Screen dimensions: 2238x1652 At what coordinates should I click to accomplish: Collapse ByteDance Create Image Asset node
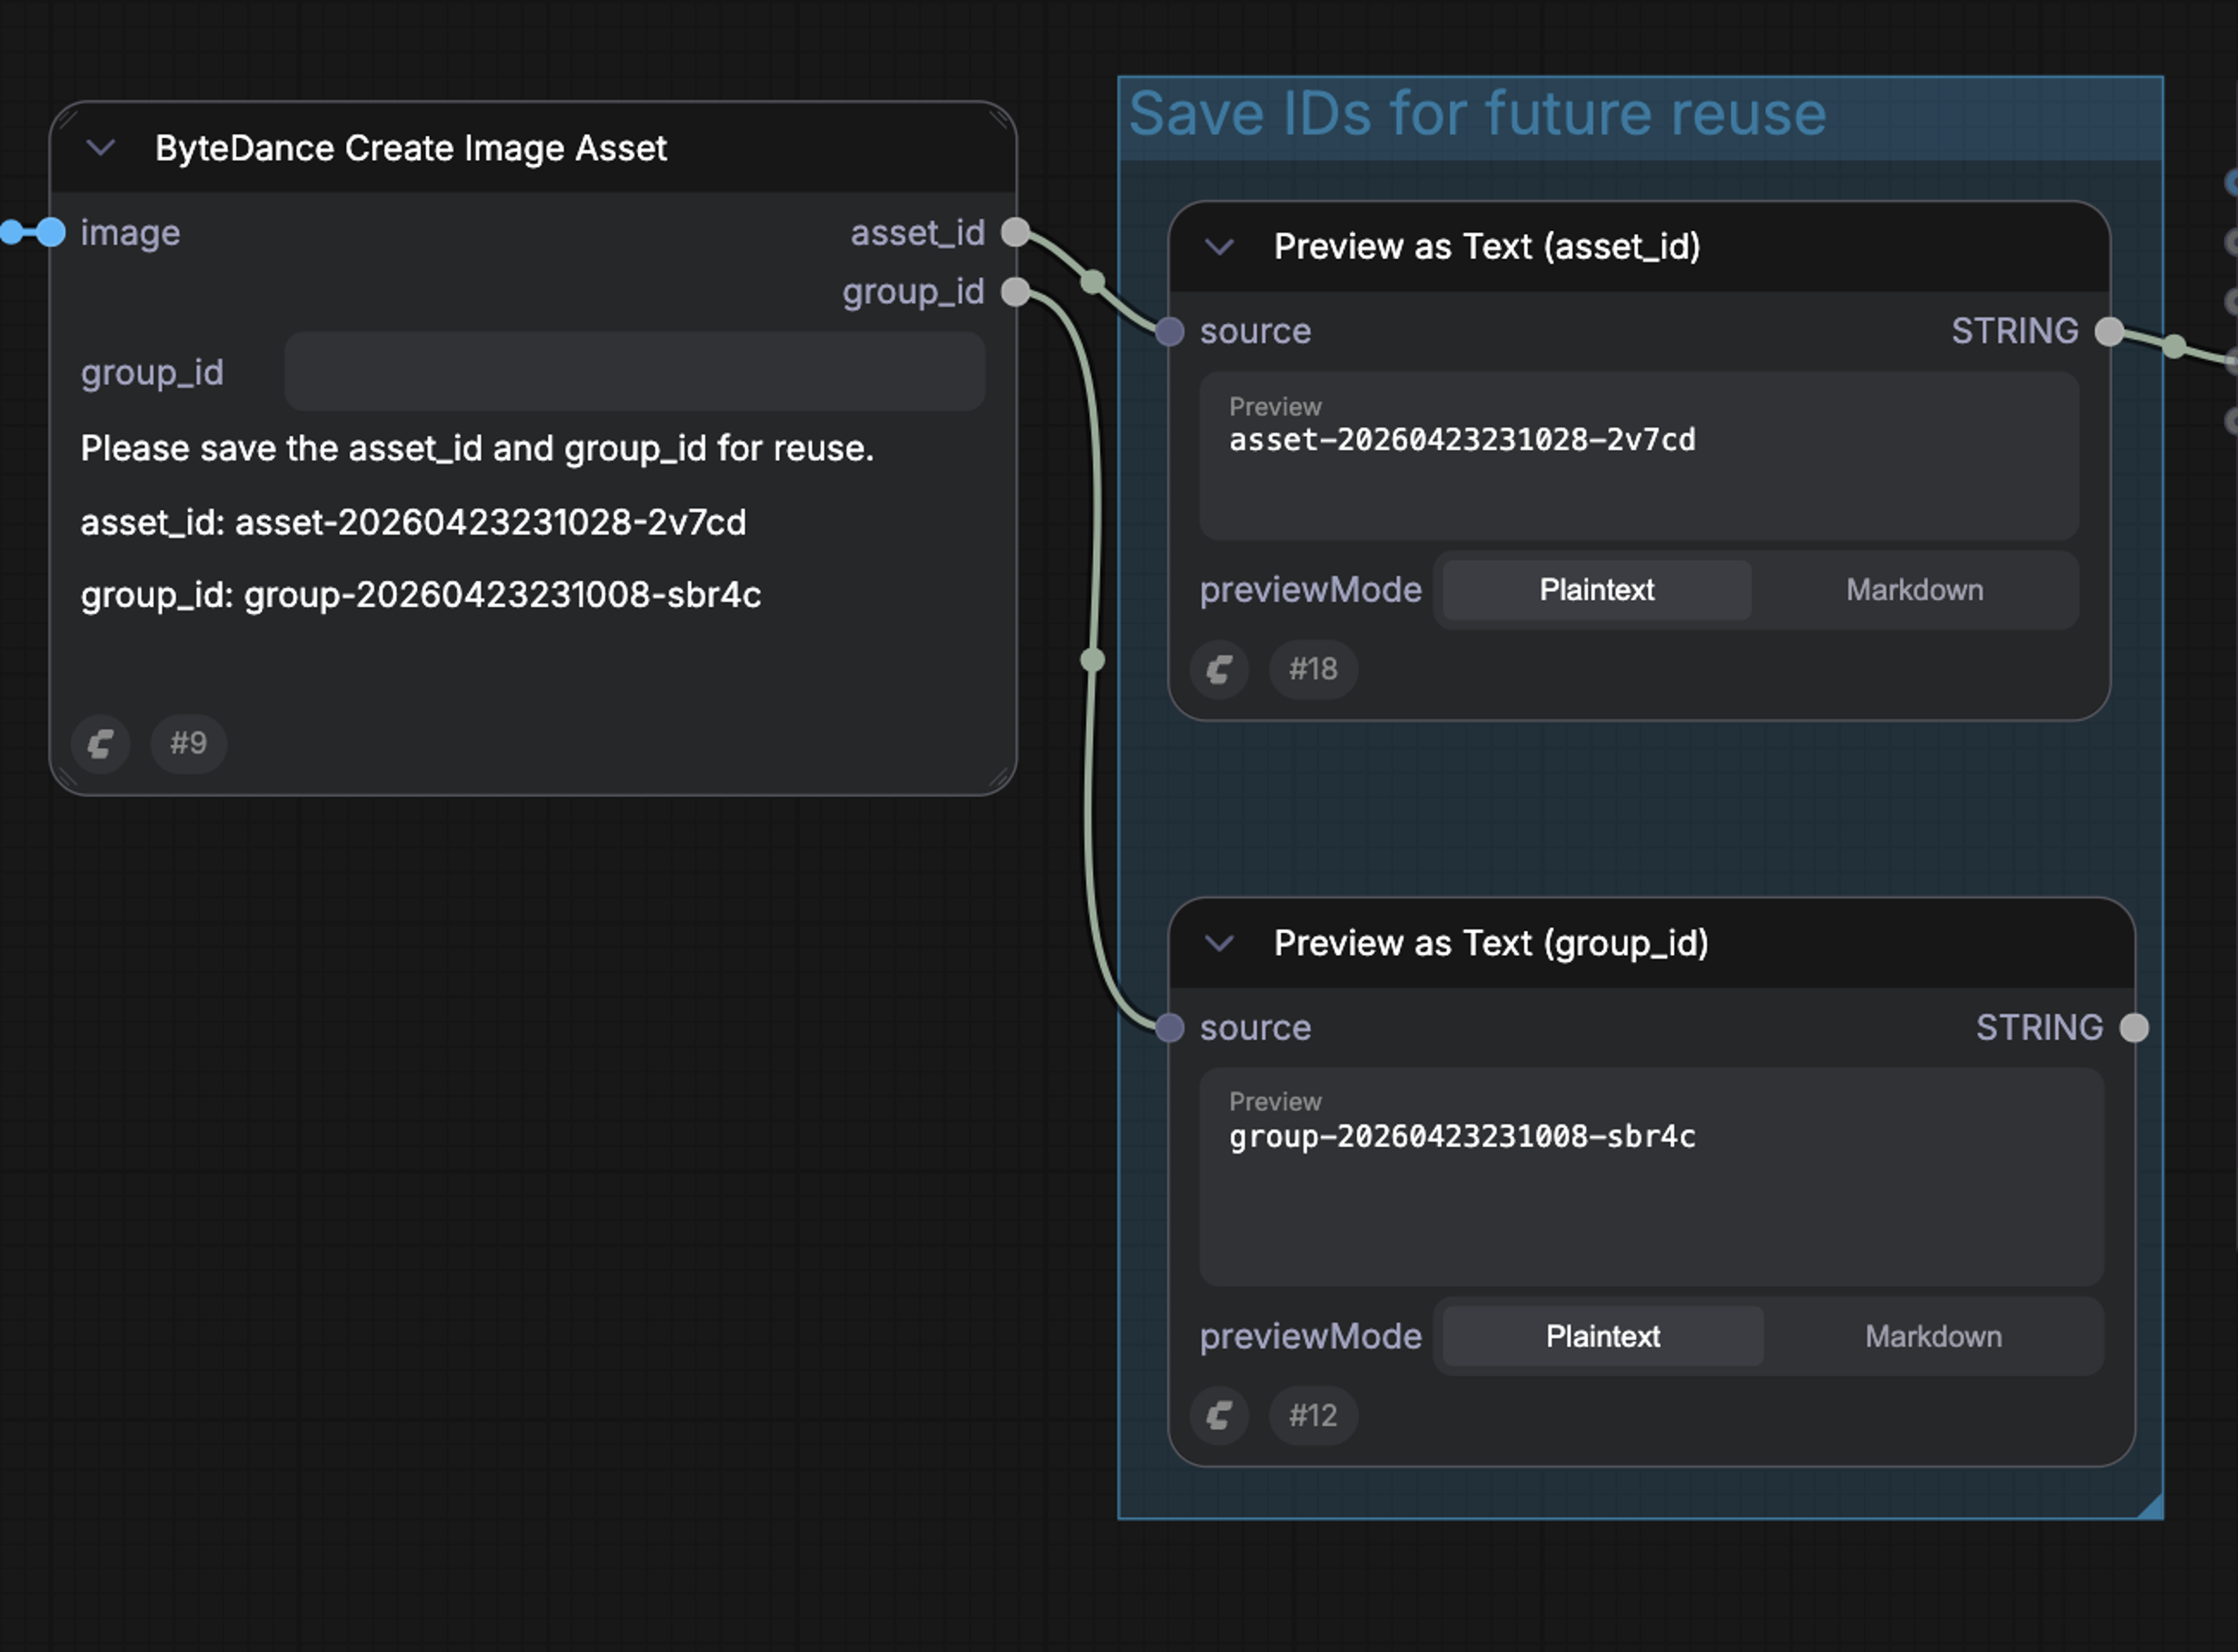click(101, 148)
